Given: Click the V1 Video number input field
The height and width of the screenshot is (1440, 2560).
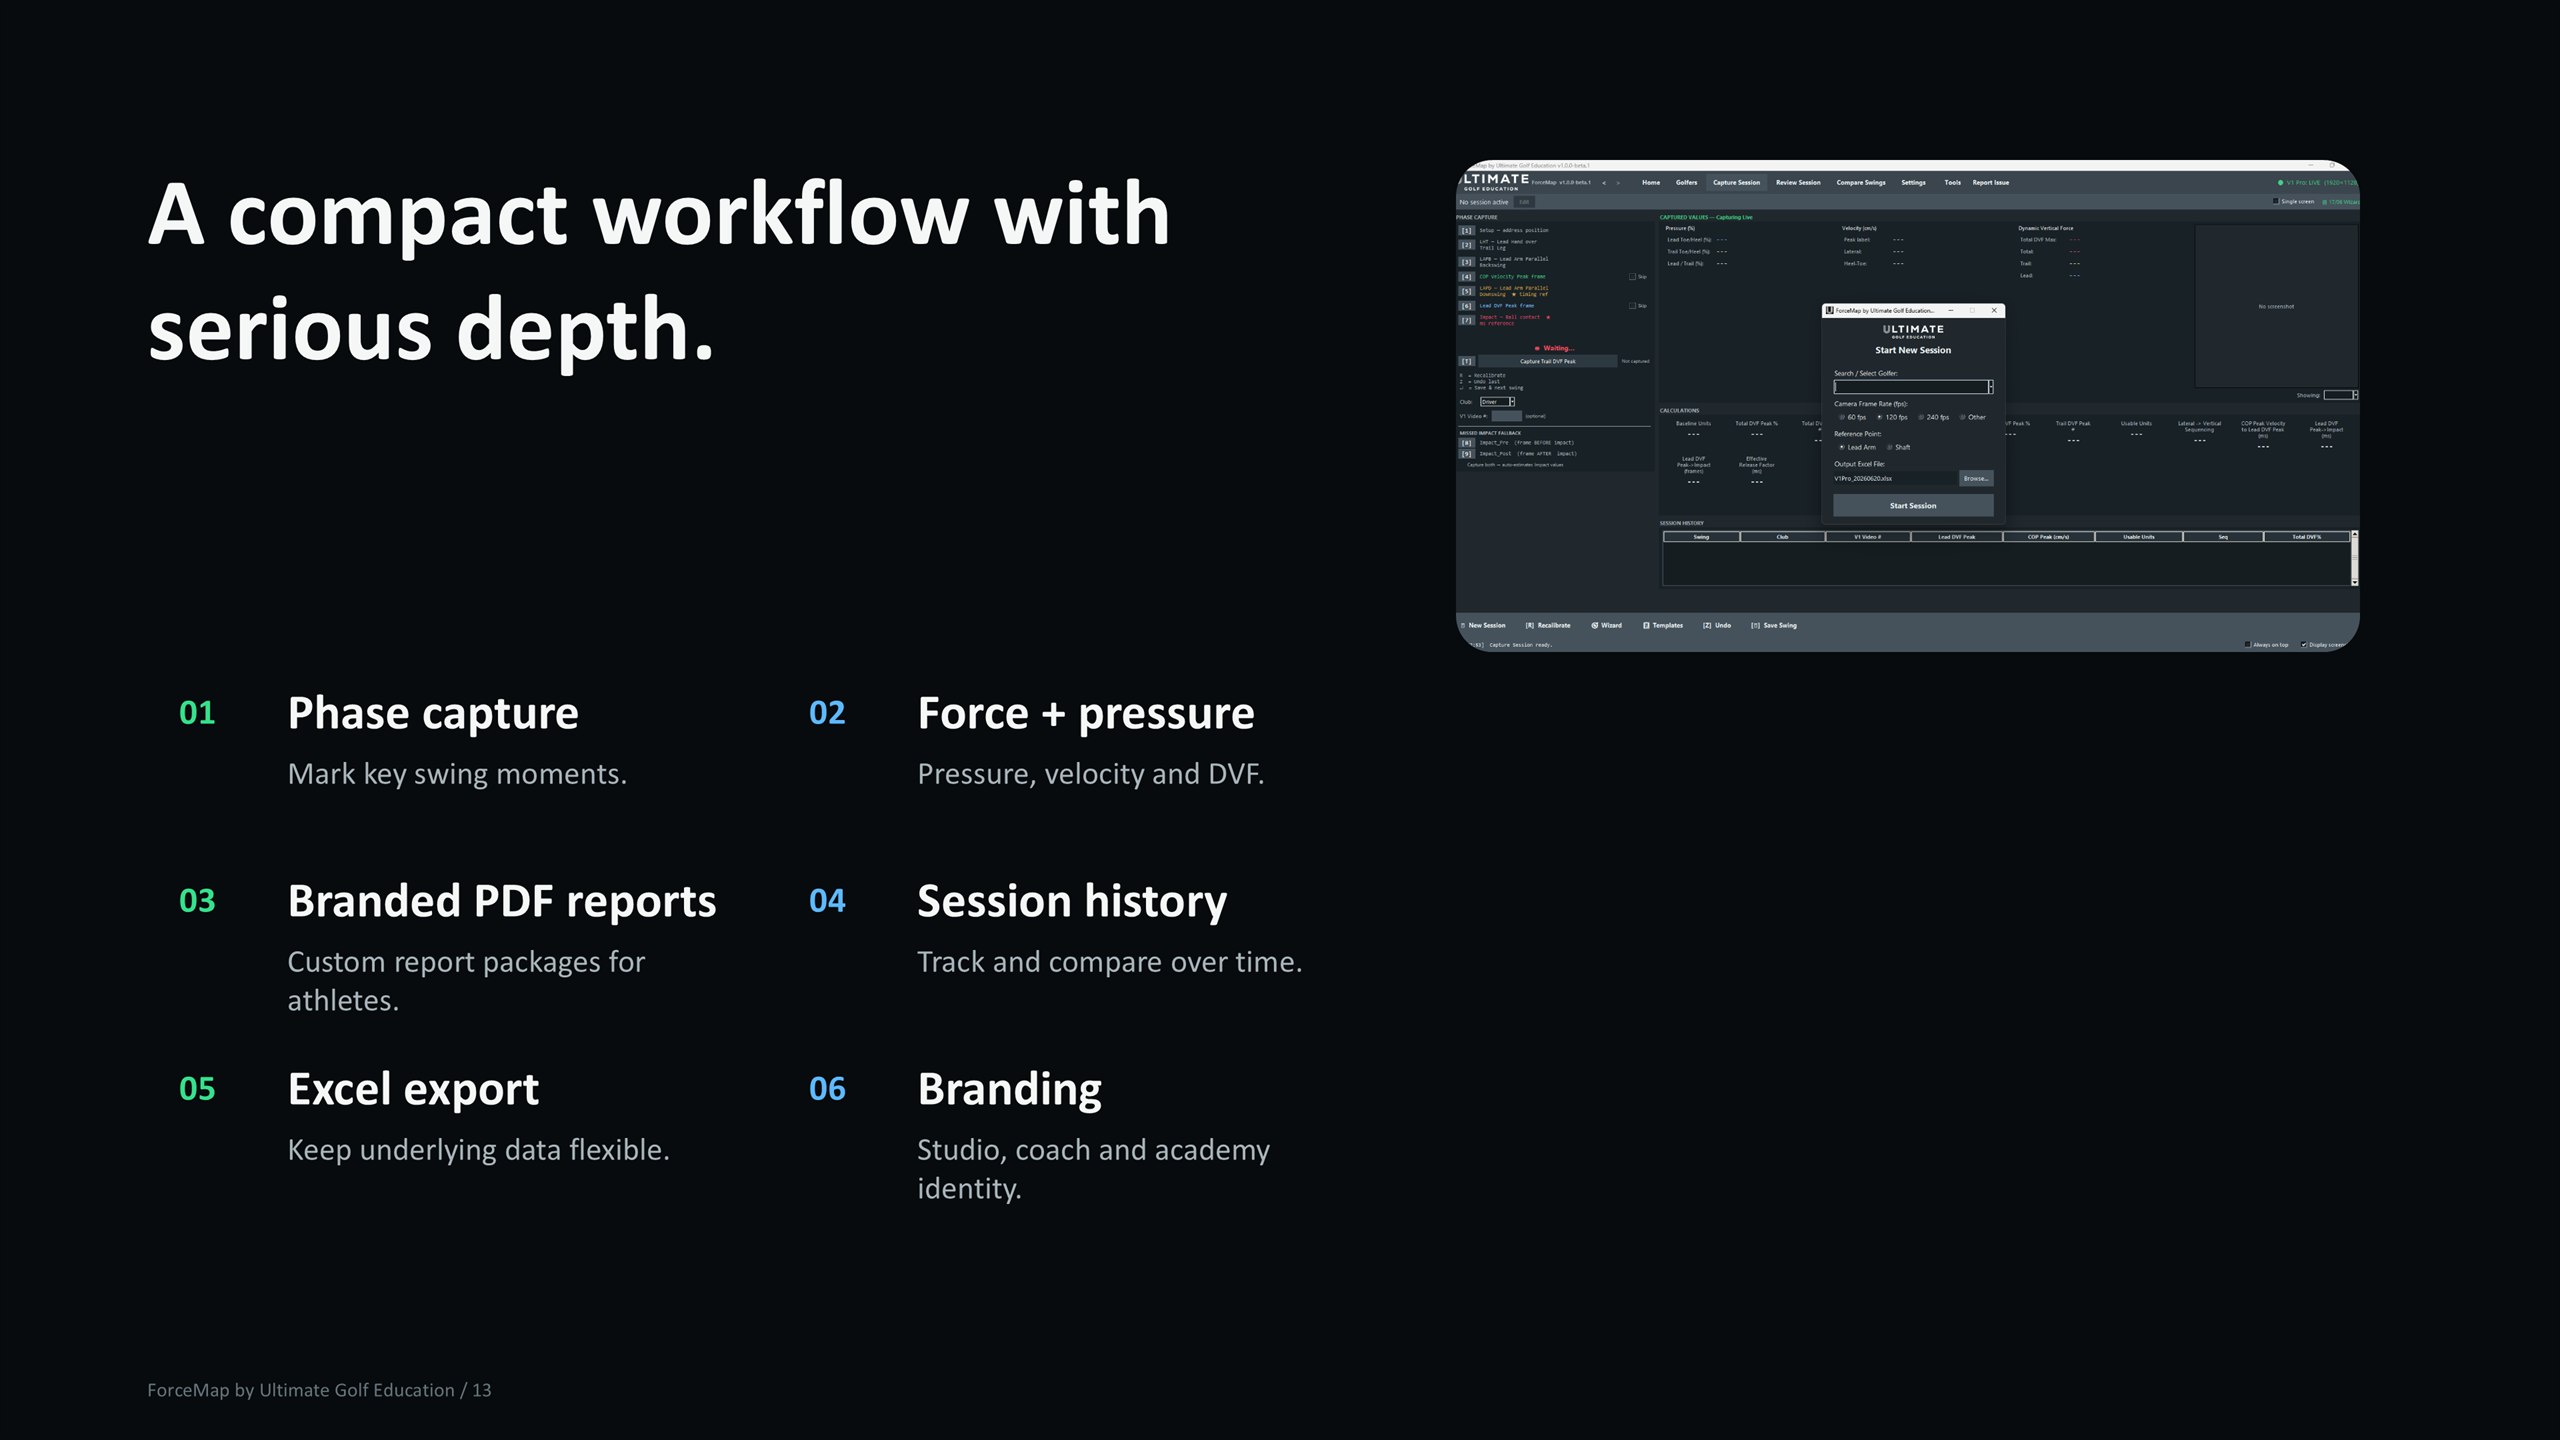Looking at the screenshot, I should pyautogui.click(x=1506, y=416).
